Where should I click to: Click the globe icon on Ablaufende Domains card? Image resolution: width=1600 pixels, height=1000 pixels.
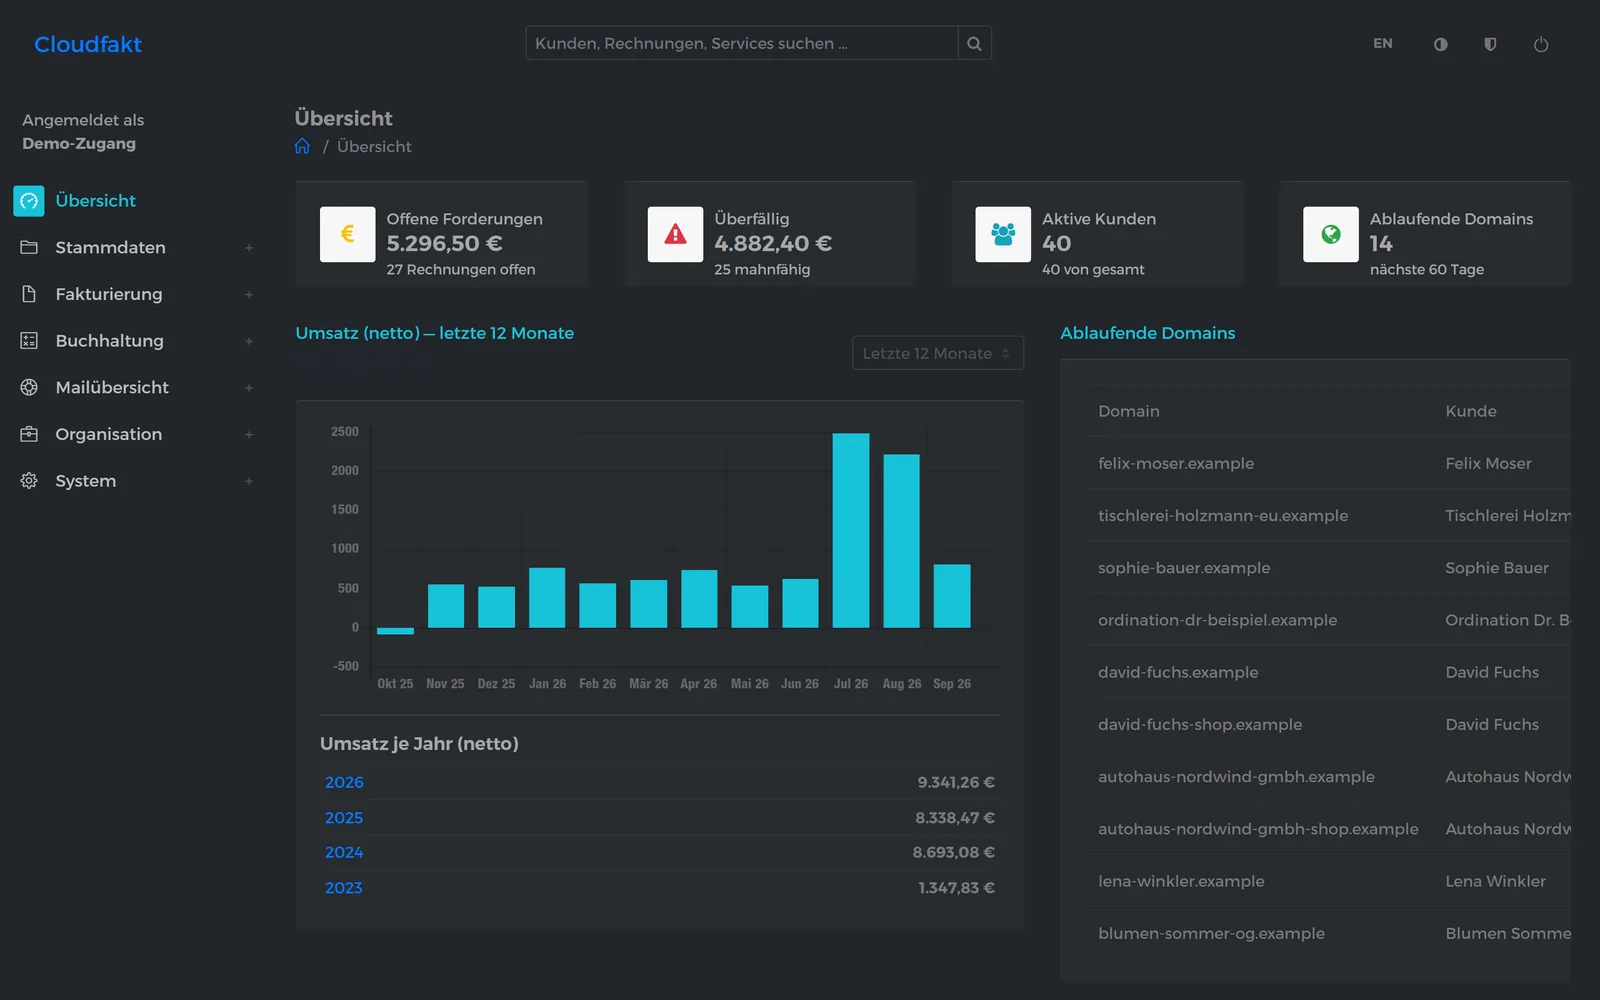coord(1331,234)
